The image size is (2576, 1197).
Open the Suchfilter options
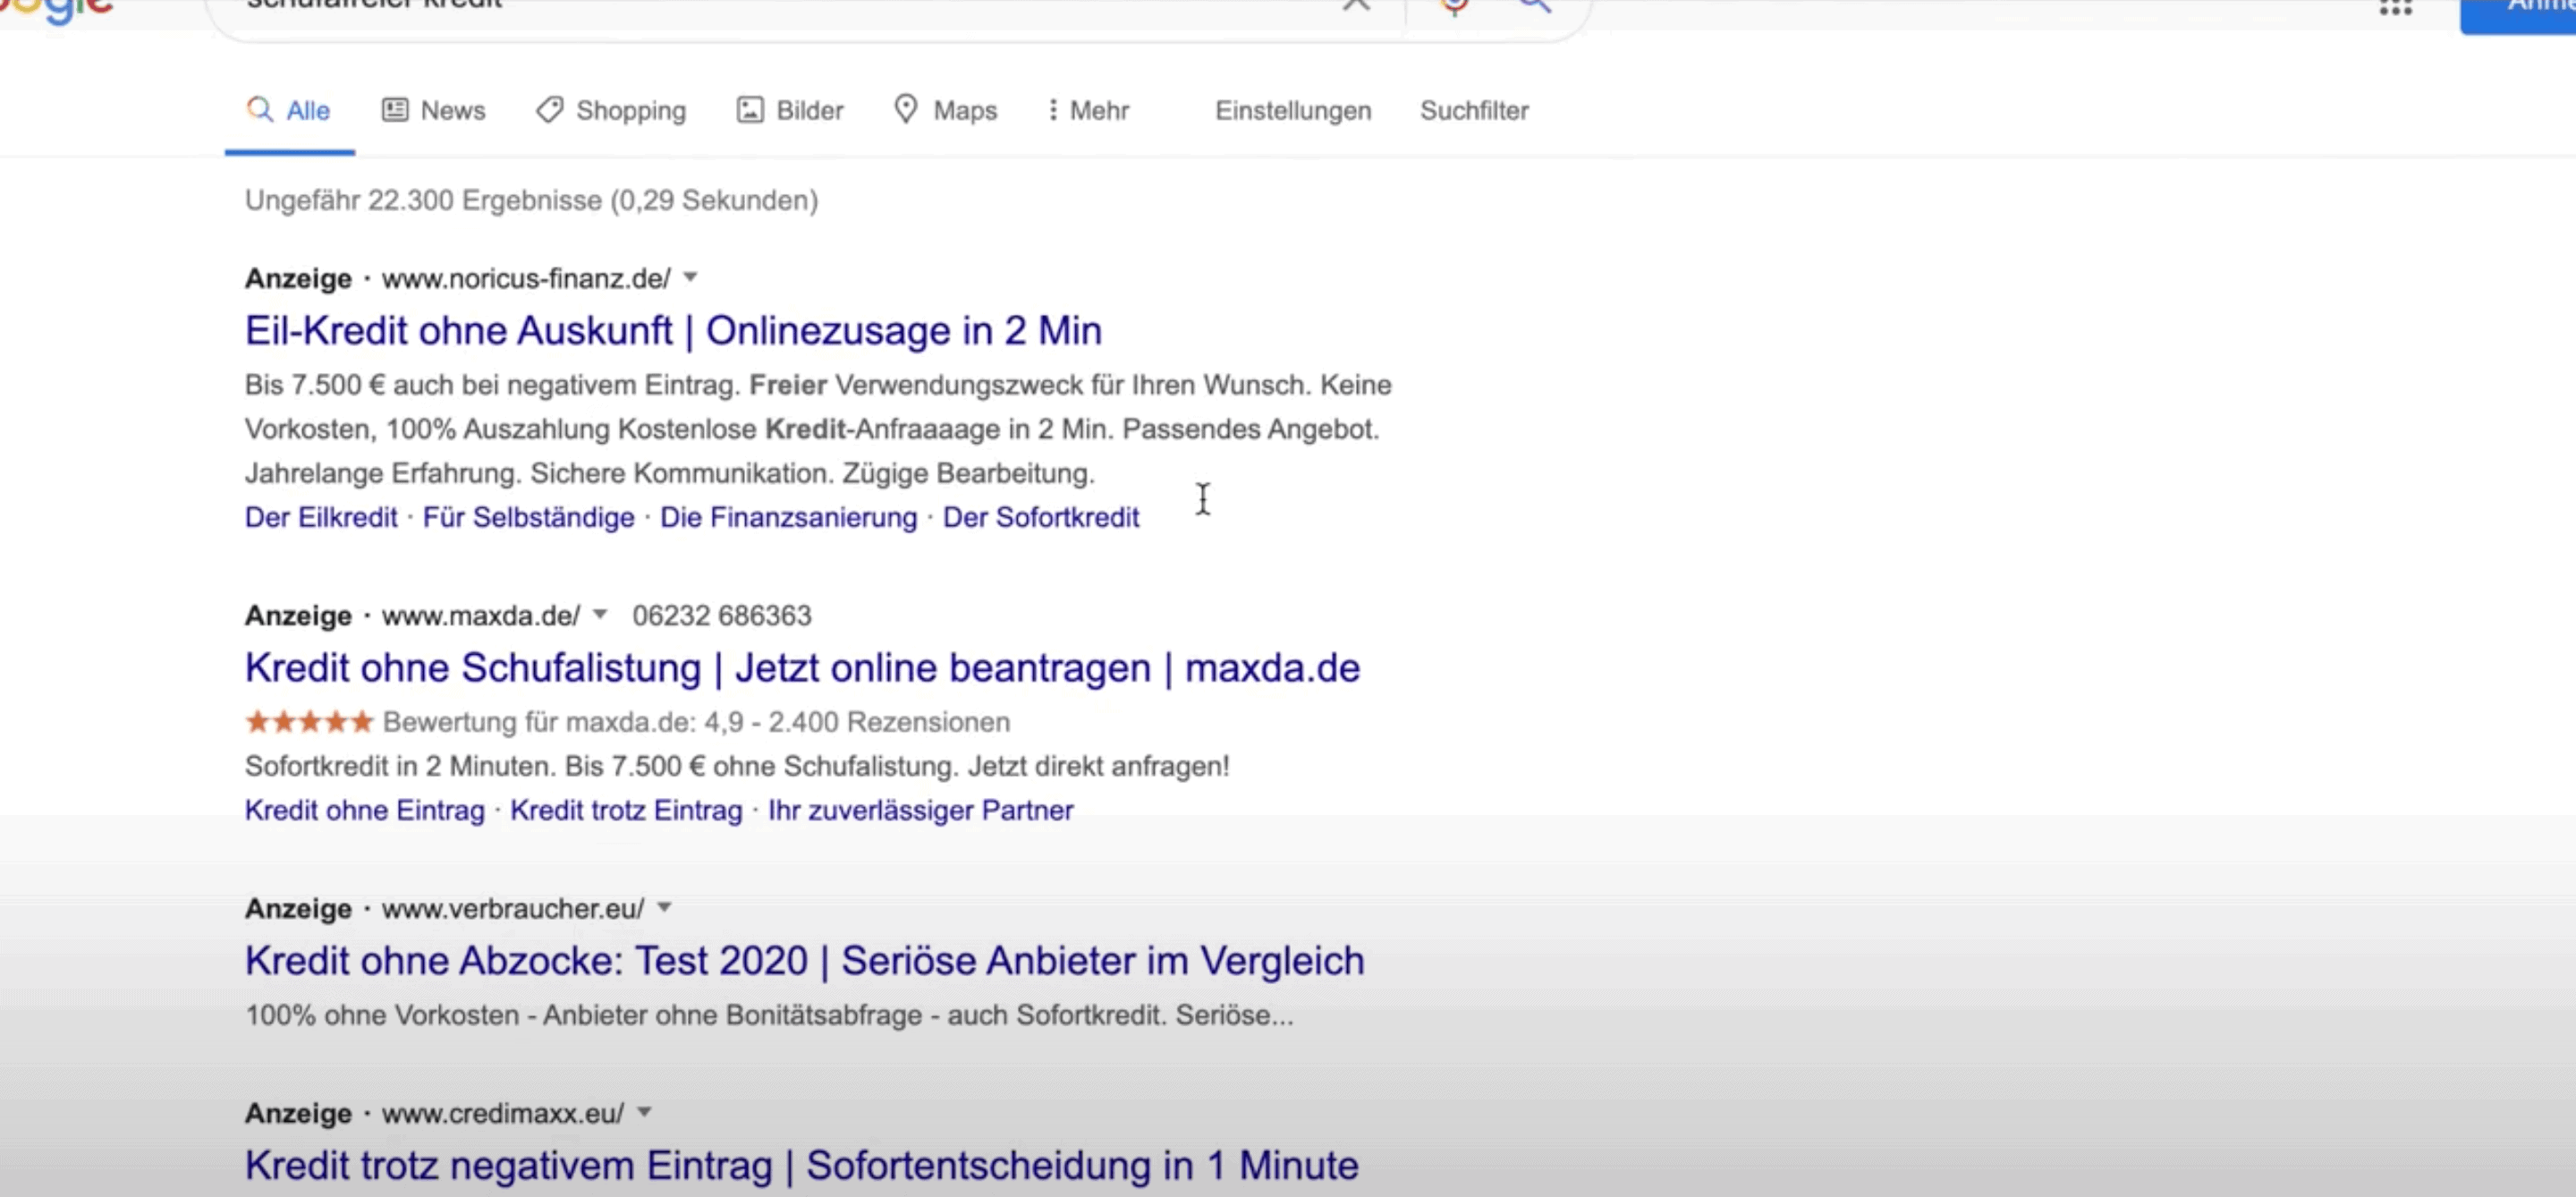(1474, 110)
